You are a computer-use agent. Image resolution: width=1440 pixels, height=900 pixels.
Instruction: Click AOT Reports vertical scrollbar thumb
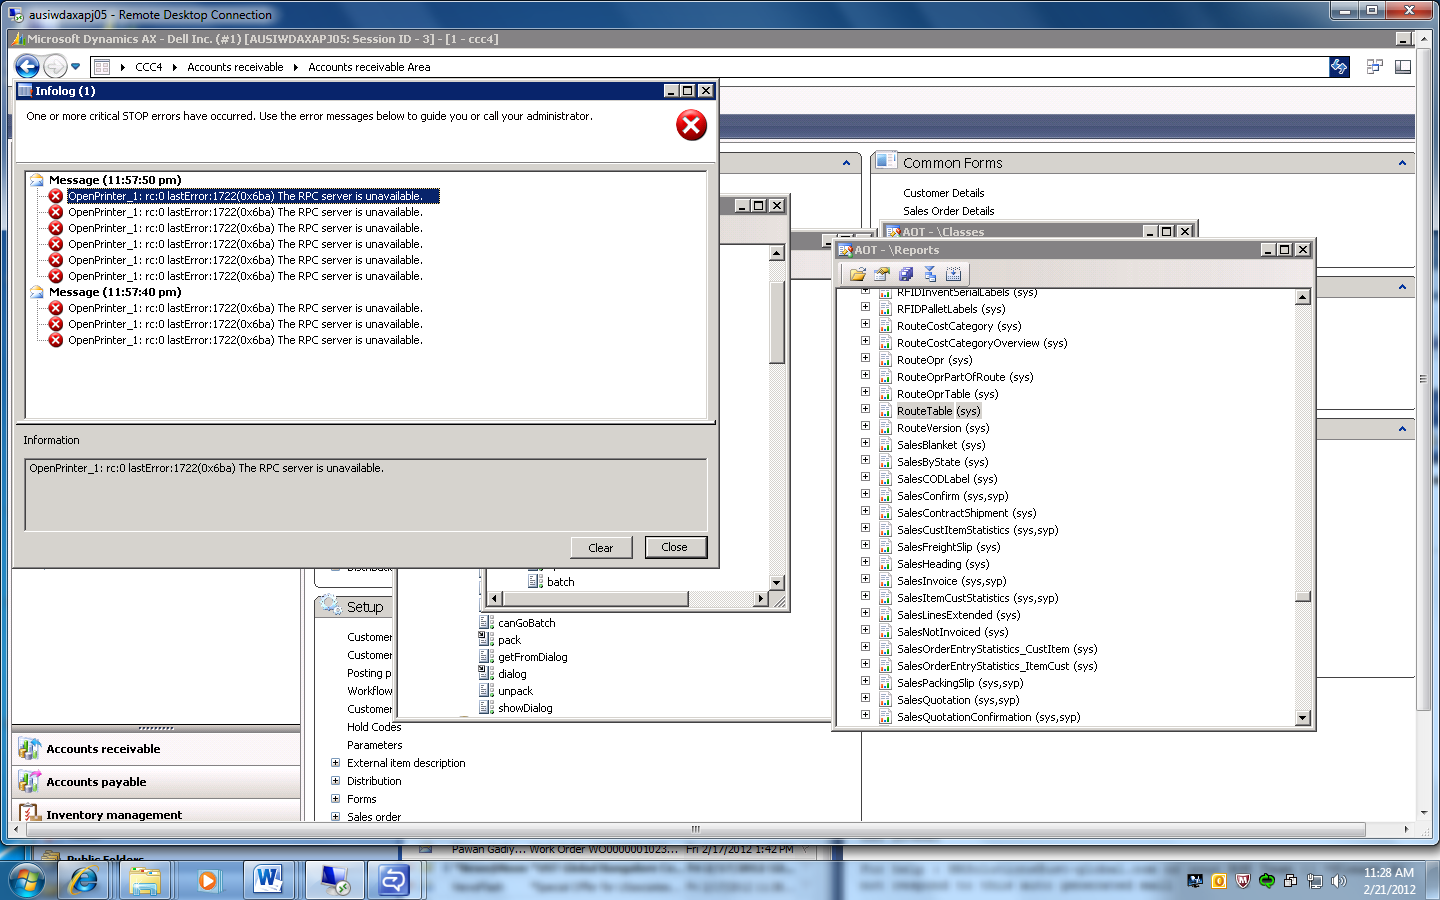pos(1302,597)
